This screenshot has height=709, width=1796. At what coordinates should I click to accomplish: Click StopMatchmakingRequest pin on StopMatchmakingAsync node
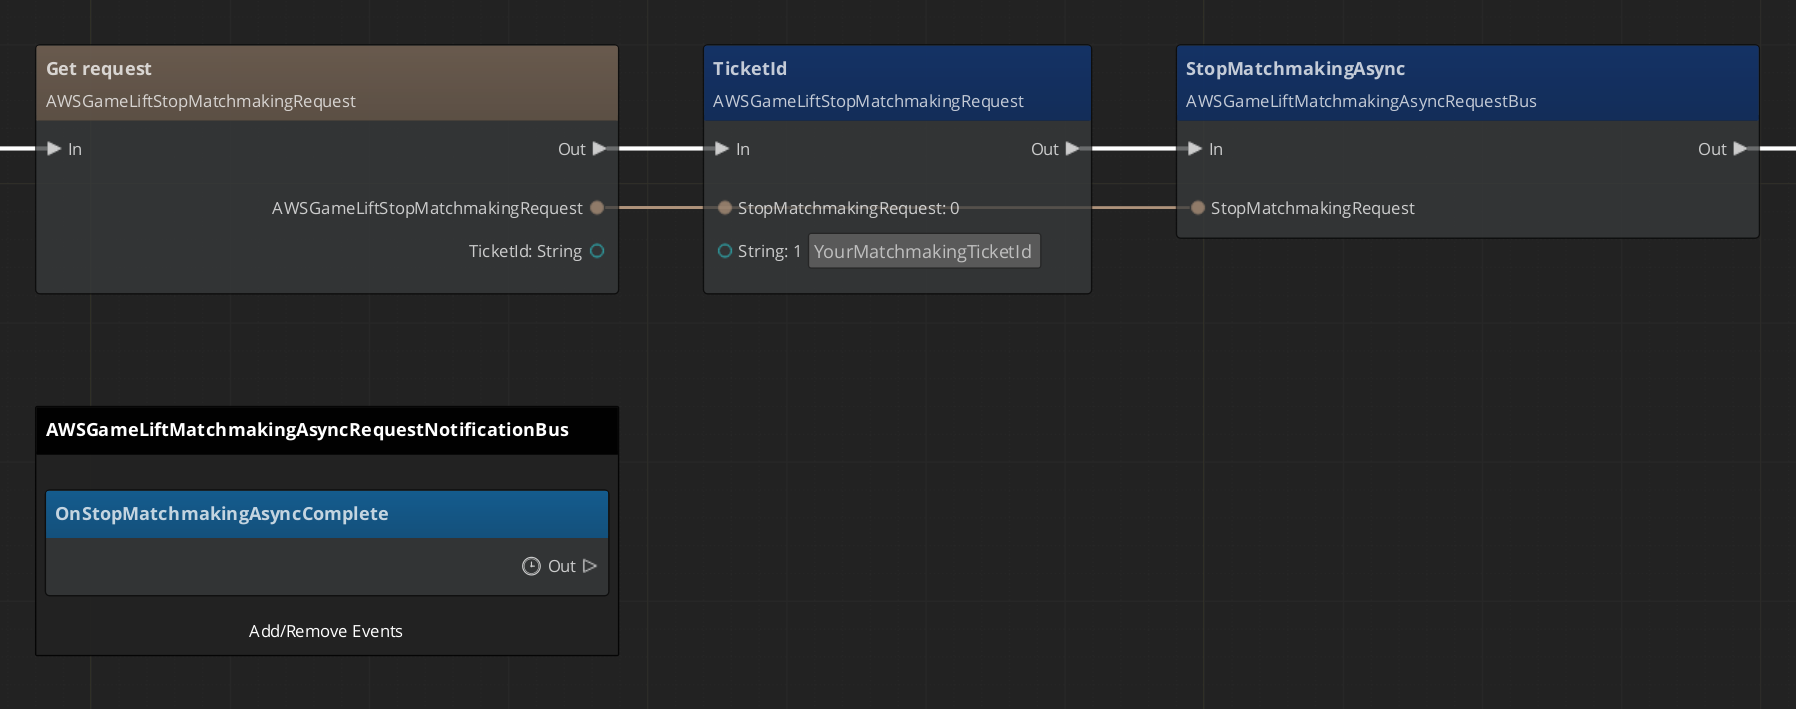coord(1197,208)
